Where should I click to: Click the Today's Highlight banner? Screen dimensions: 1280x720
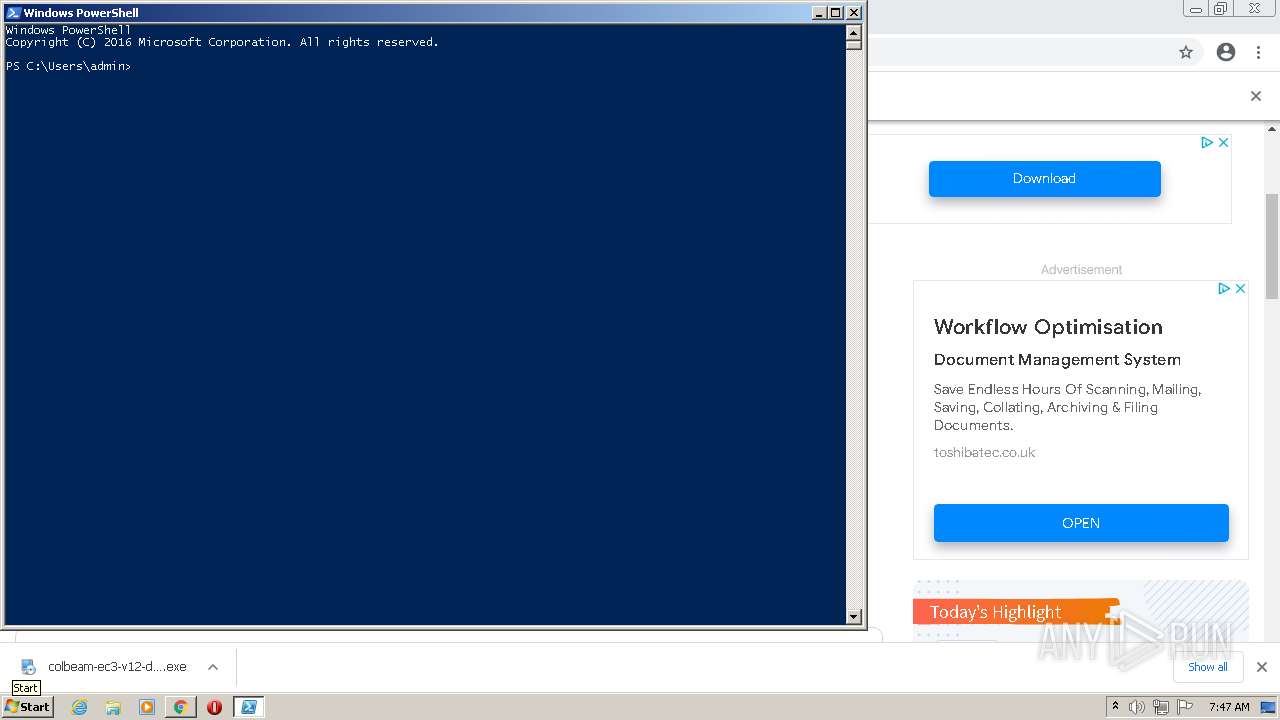point(1016,612)
